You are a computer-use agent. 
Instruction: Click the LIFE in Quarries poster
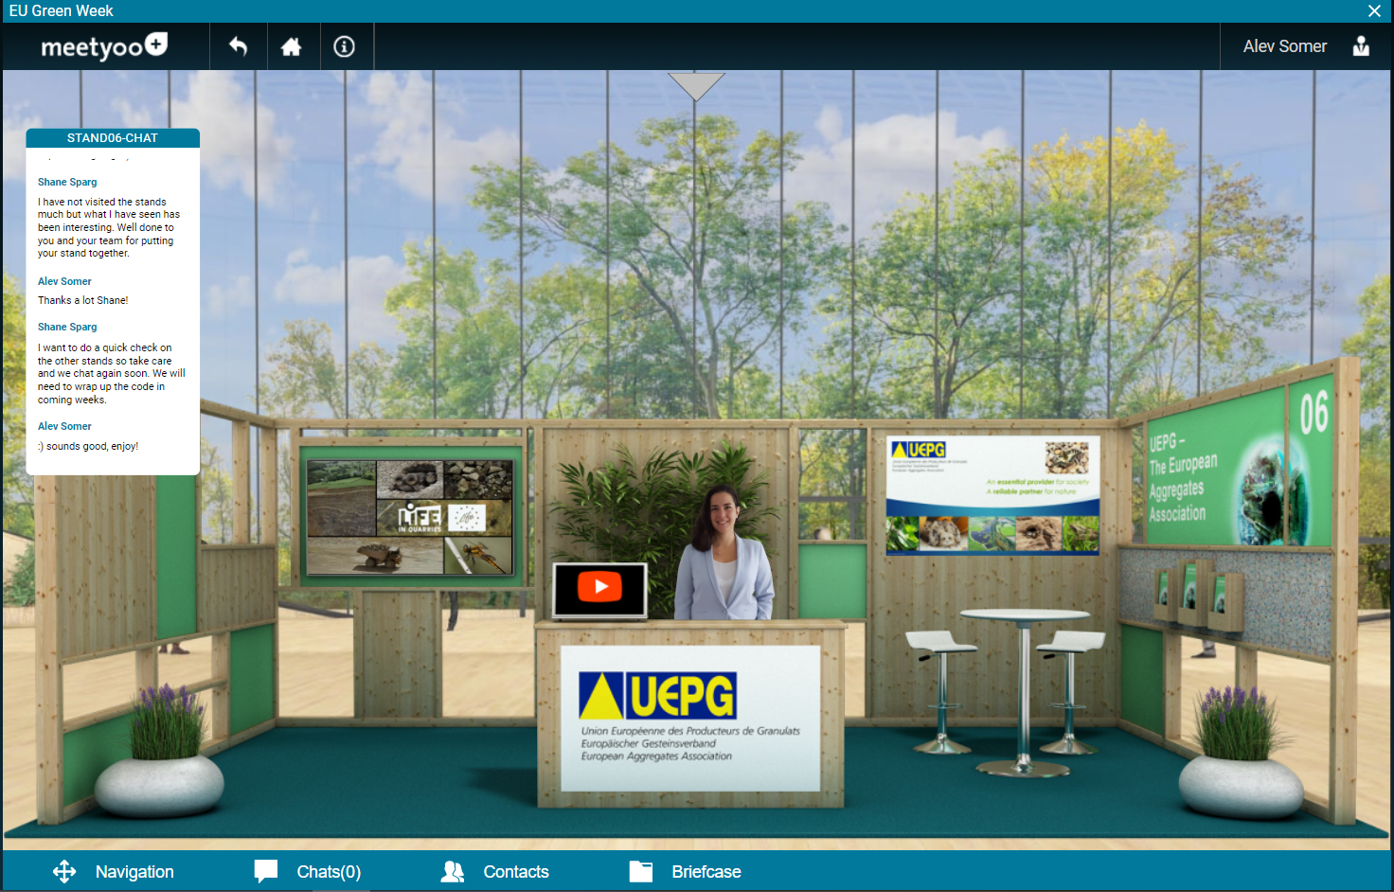point(410,518)
